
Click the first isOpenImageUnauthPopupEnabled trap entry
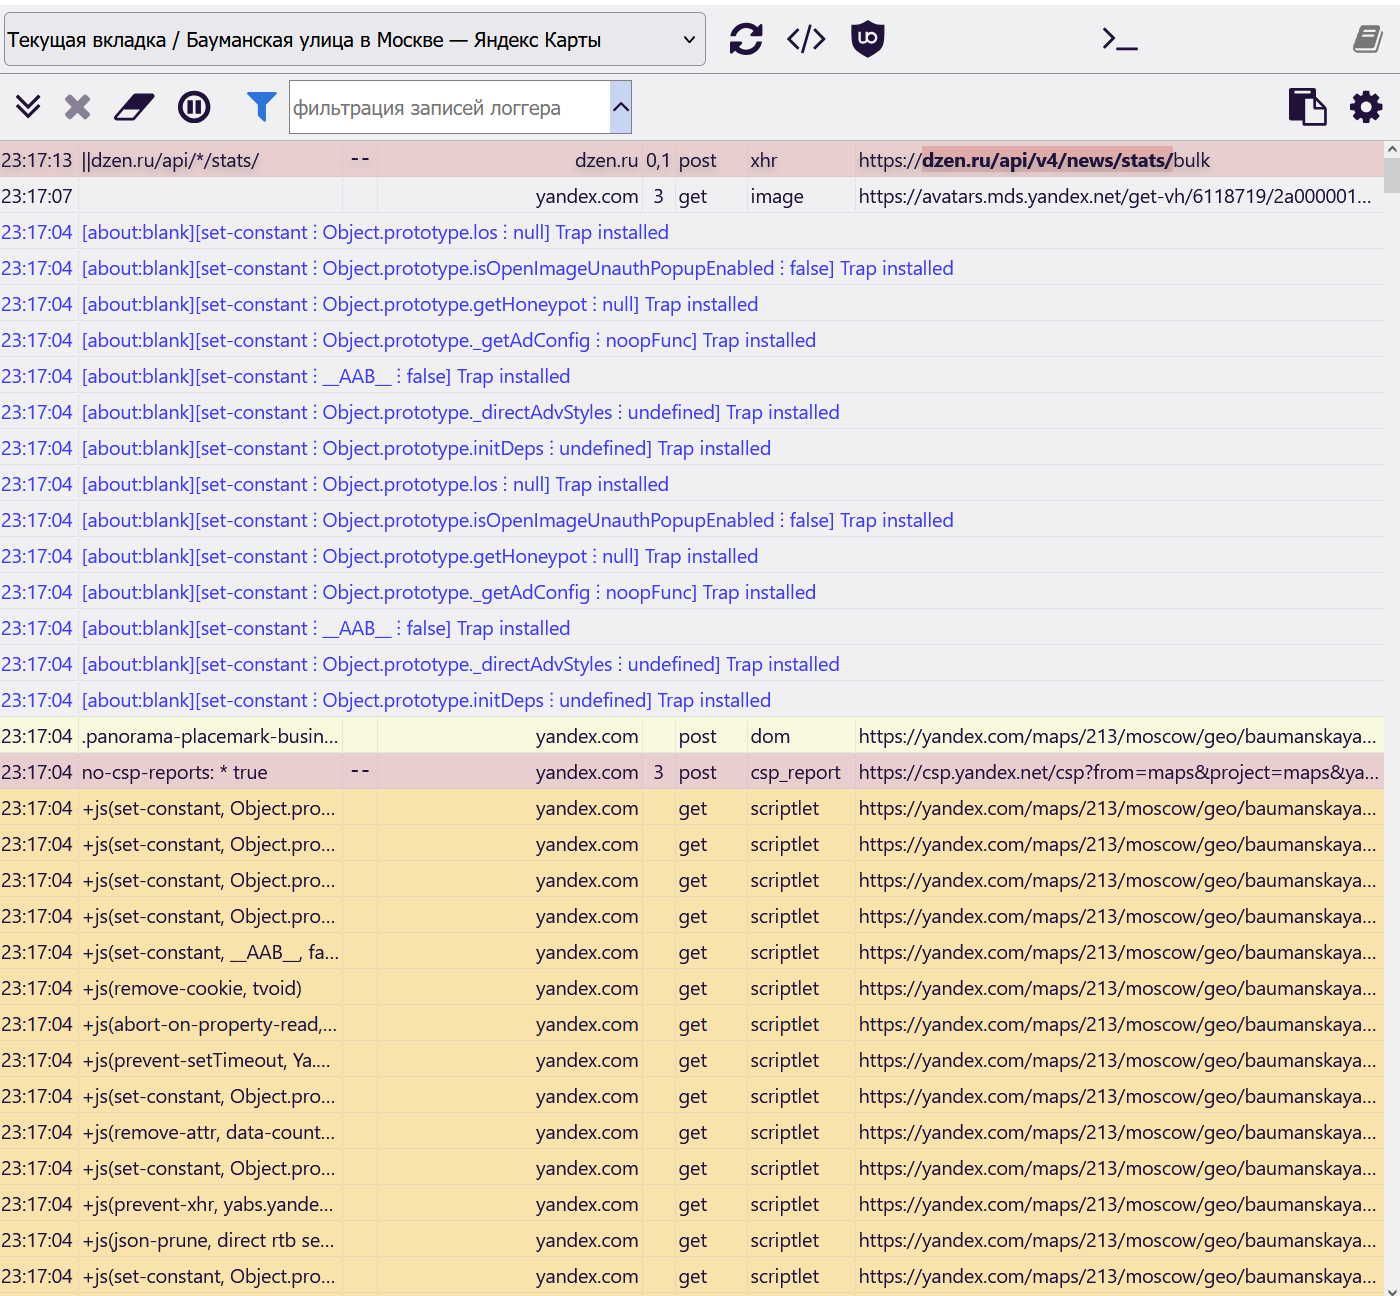click(517, 268)
